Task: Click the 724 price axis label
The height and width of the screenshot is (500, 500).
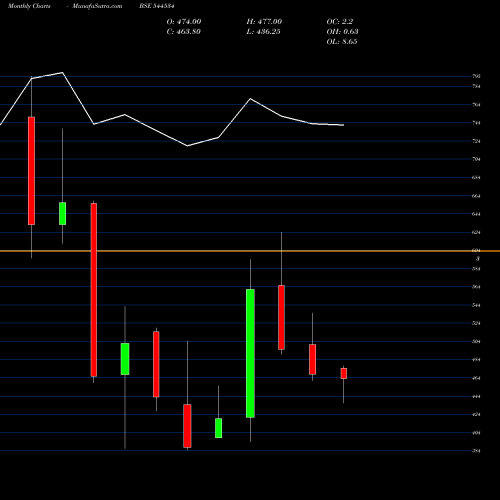Action: pyautogui.click(x=476, y=141)
